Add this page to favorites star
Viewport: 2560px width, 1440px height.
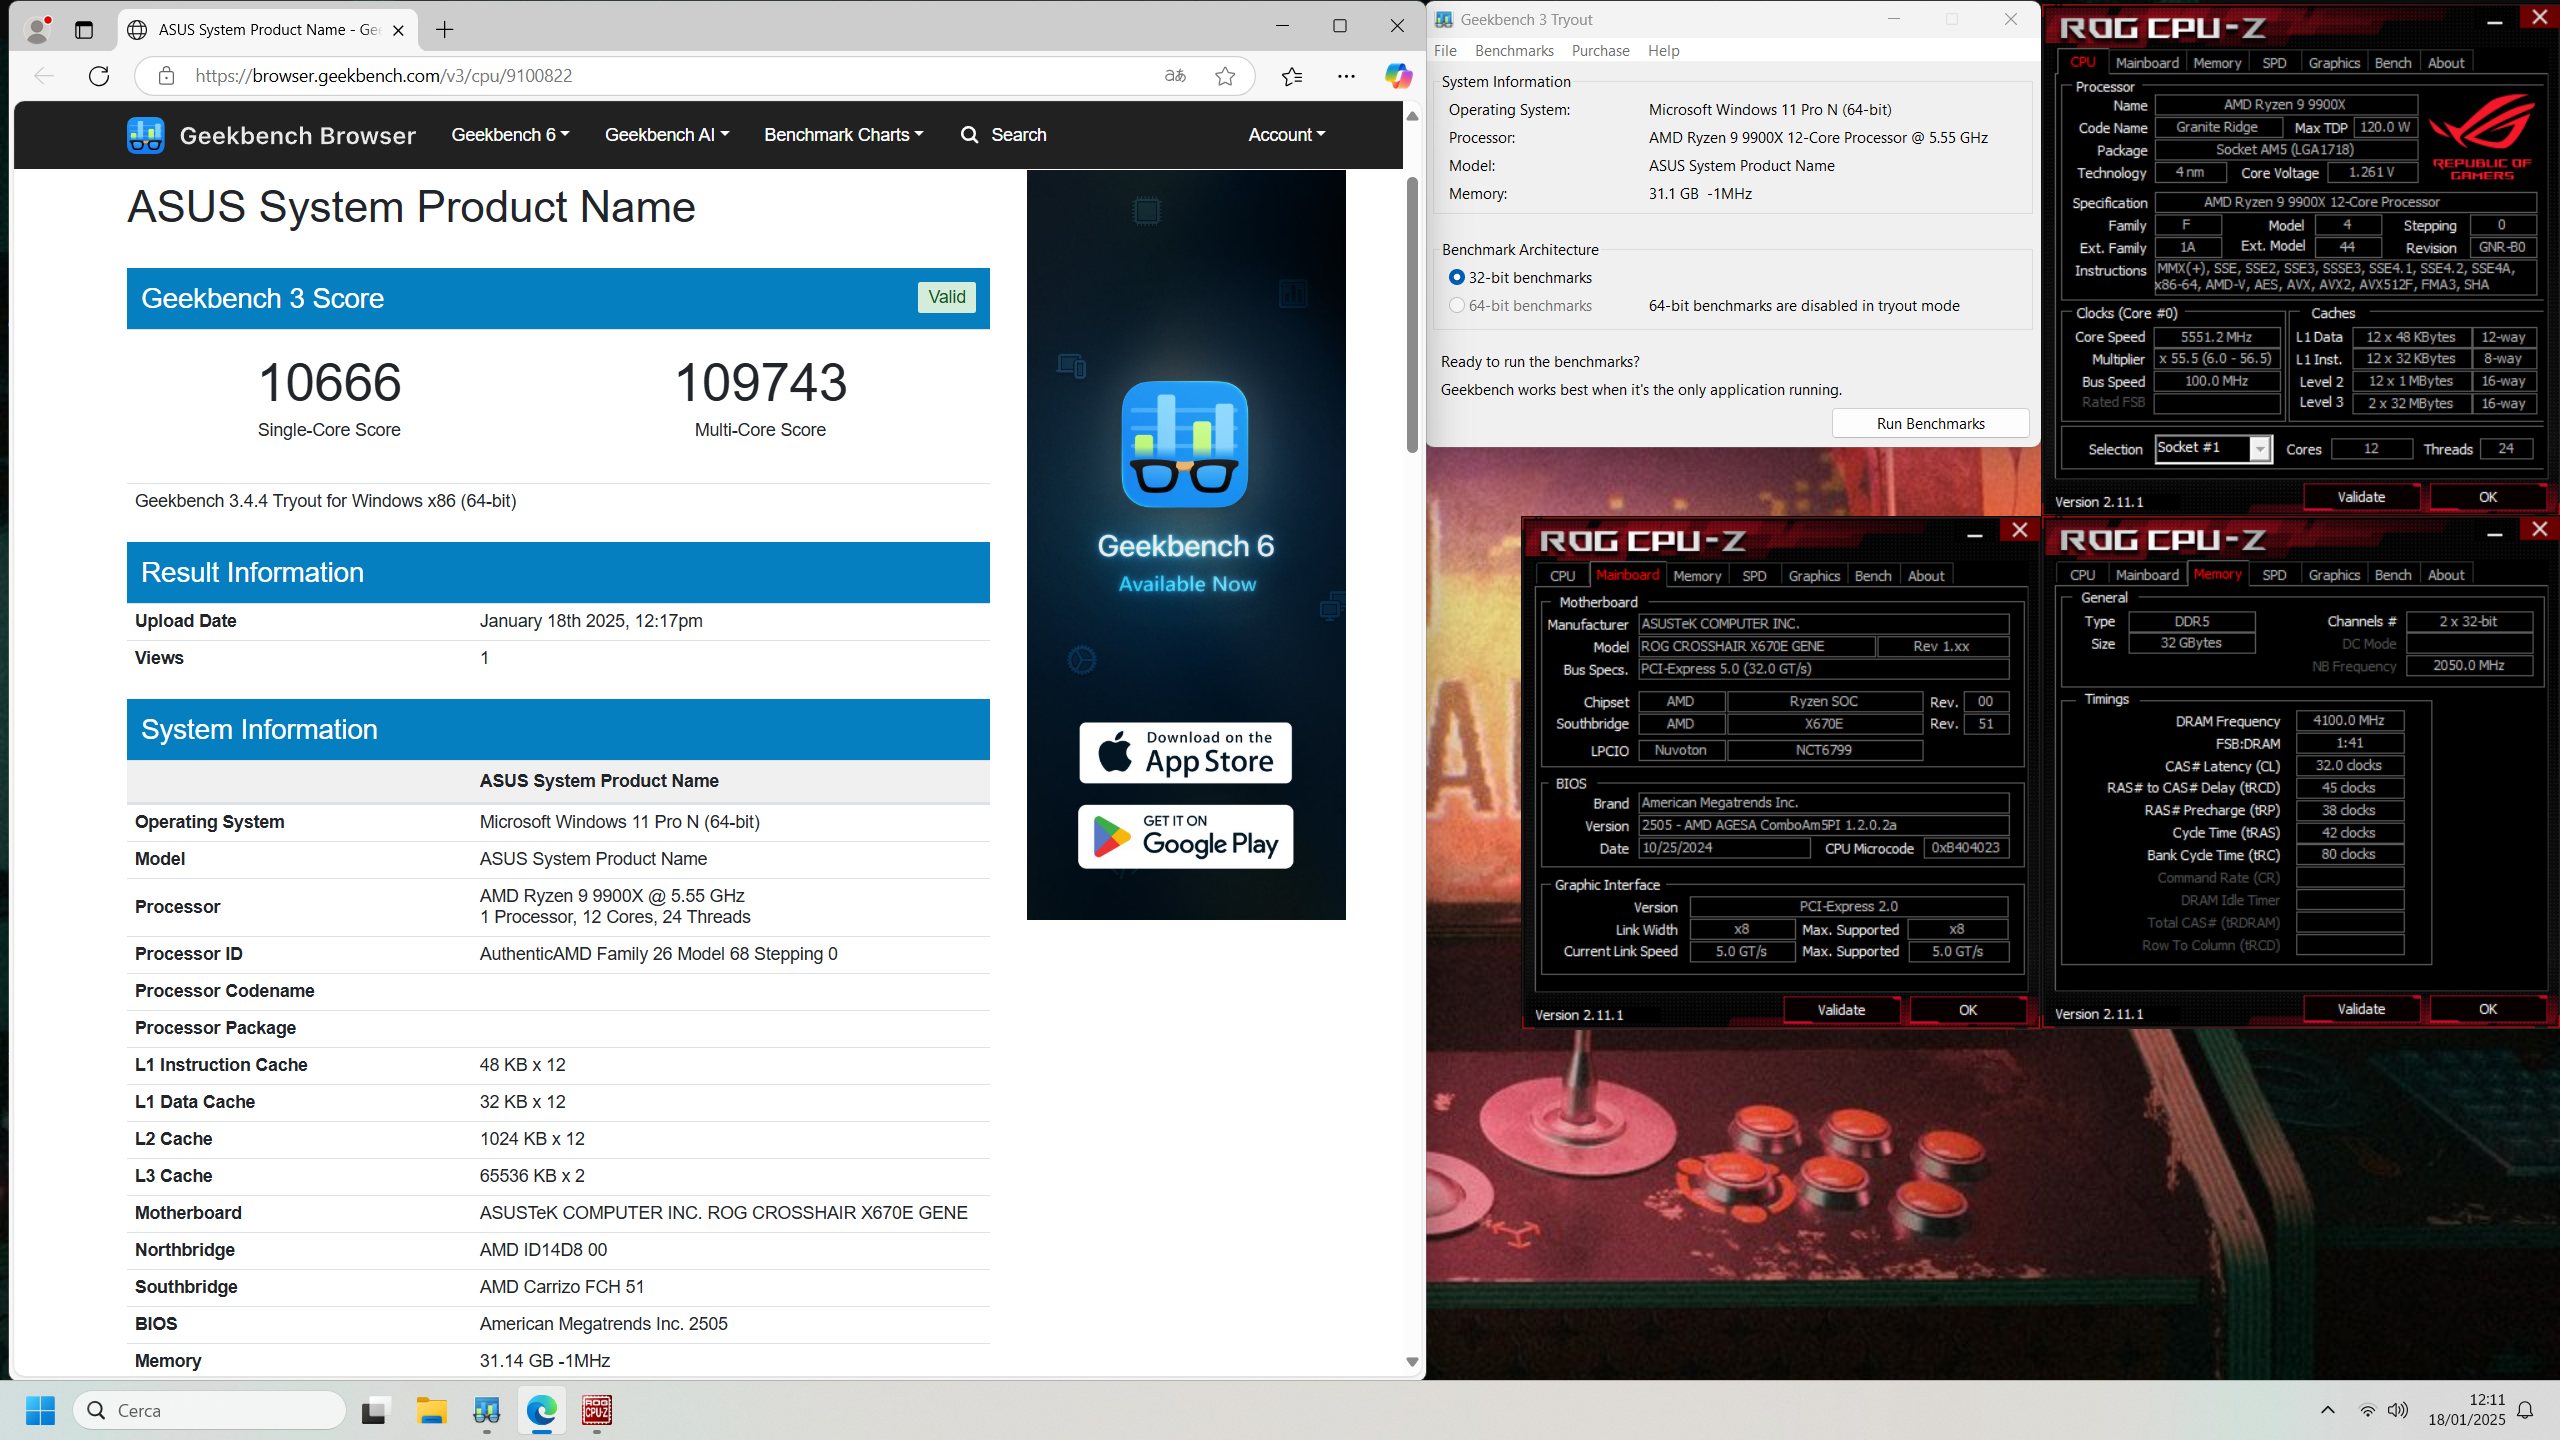[x=1225, y=76]
